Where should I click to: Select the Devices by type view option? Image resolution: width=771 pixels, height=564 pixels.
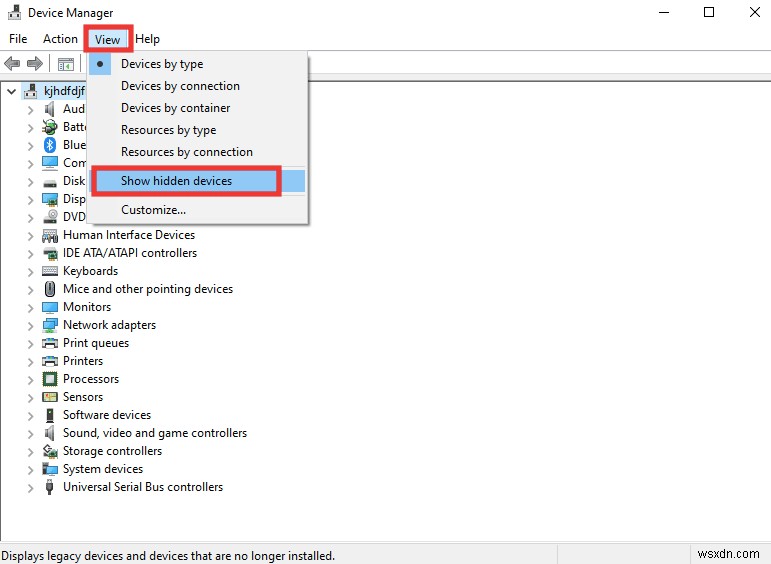click(198, 64)
